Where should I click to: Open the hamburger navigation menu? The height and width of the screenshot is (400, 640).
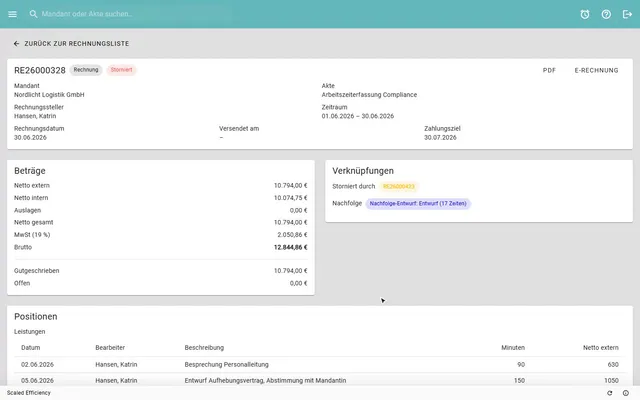[13, 14]
